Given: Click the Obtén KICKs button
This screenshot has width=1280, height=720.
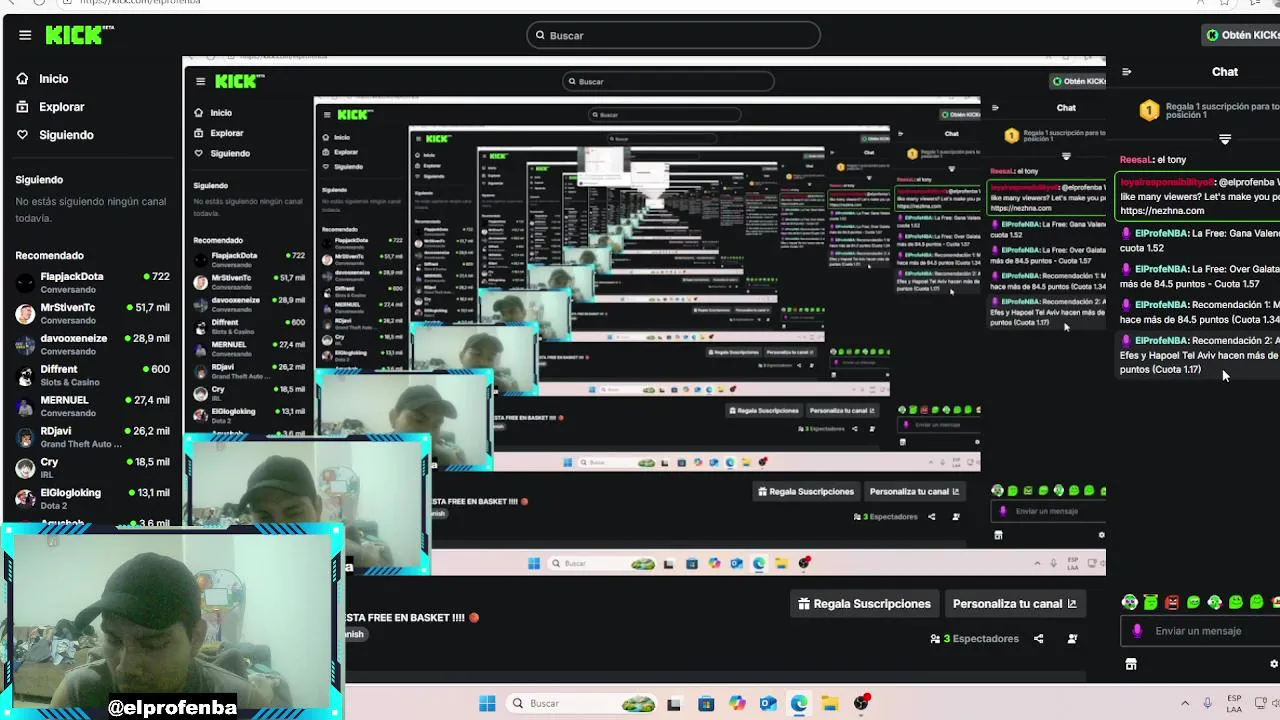Looking at the screenshot, I should click(1242, 35).
